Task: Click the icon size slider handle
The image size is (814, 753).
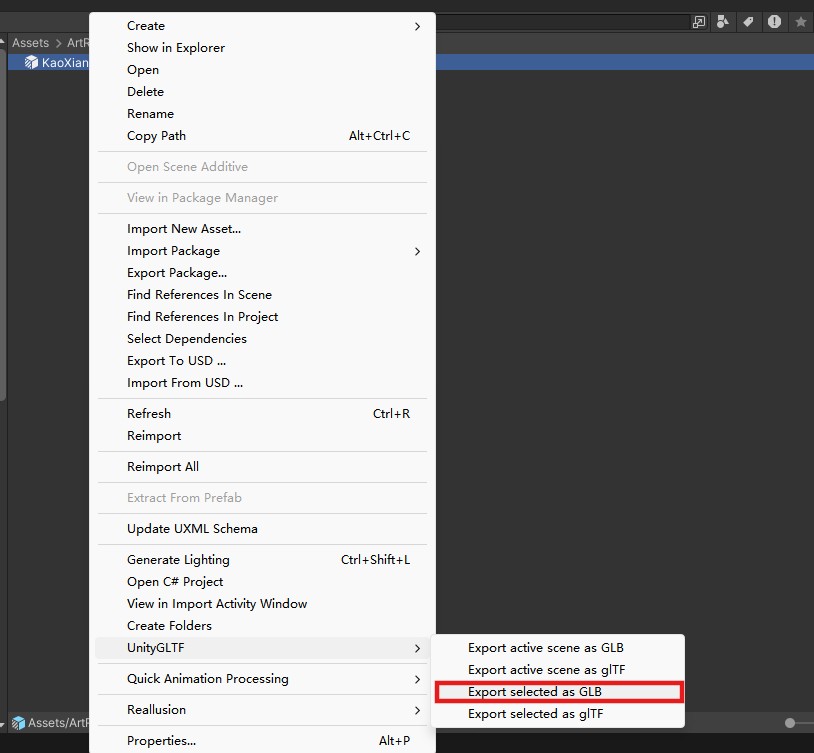Action: tap(790, 722)
